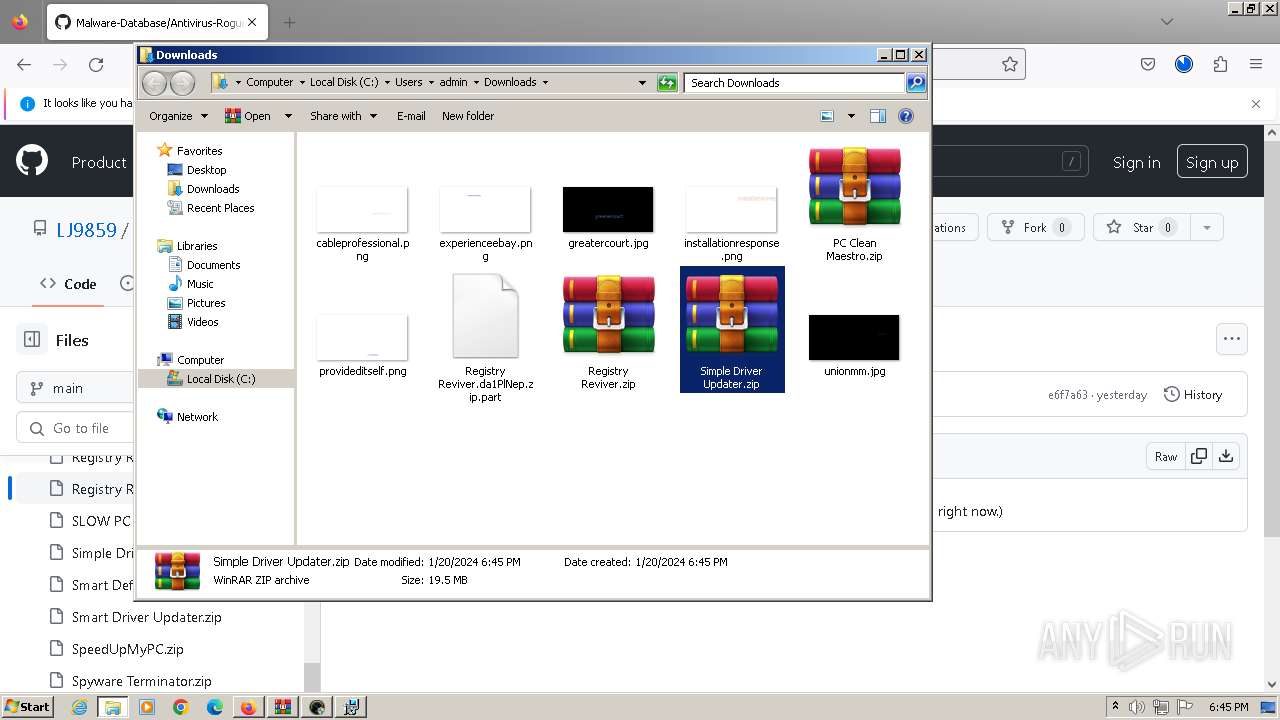Click the volume speaker tray icon
The width and height of the screenshot is (1280, 720).
[x=1135, y=707]
